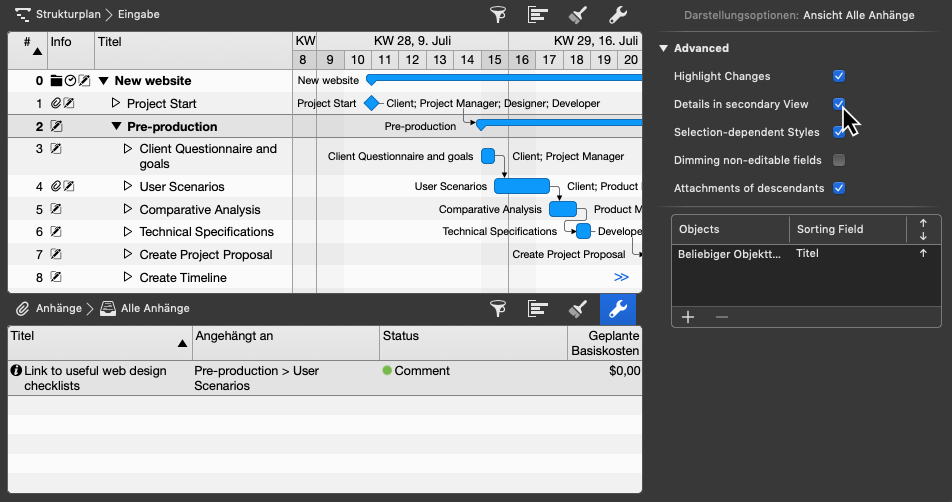This screenshot has height=502, width=952.
Task: Collapse the Pre-production task group
Action: (x=116, y=127)
